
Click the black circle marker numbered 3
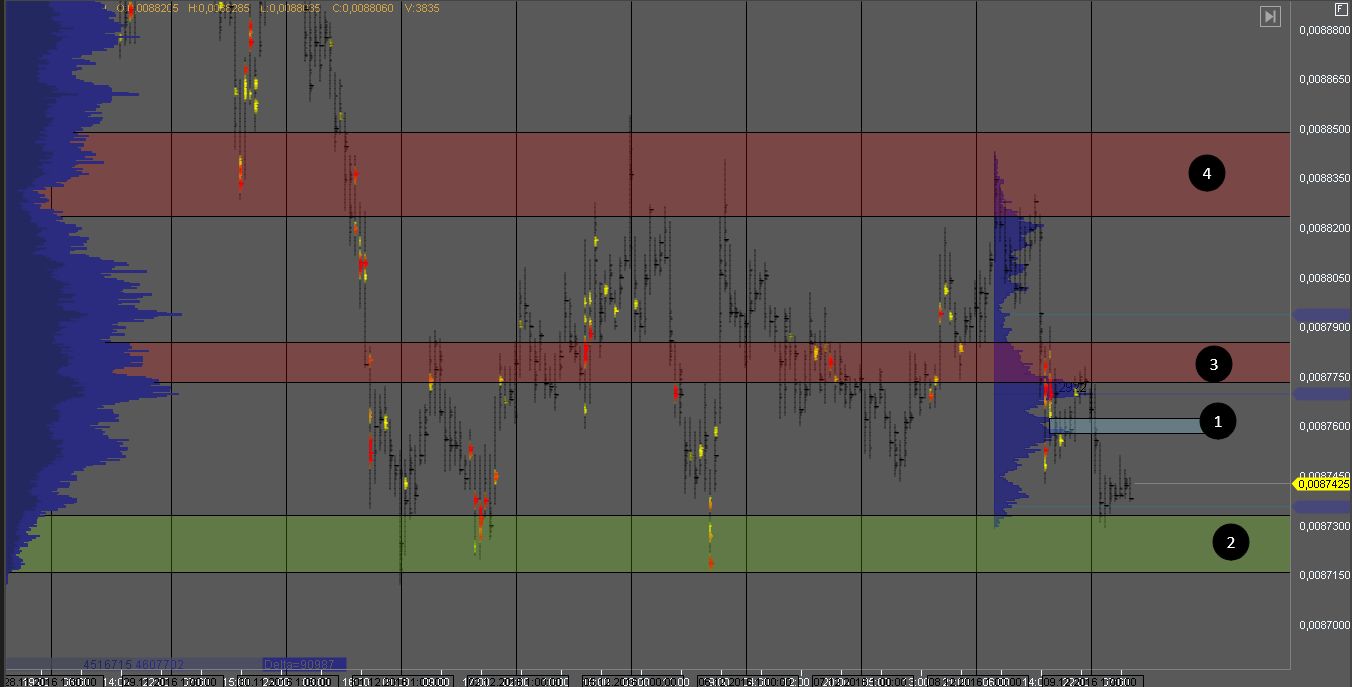1213,365
